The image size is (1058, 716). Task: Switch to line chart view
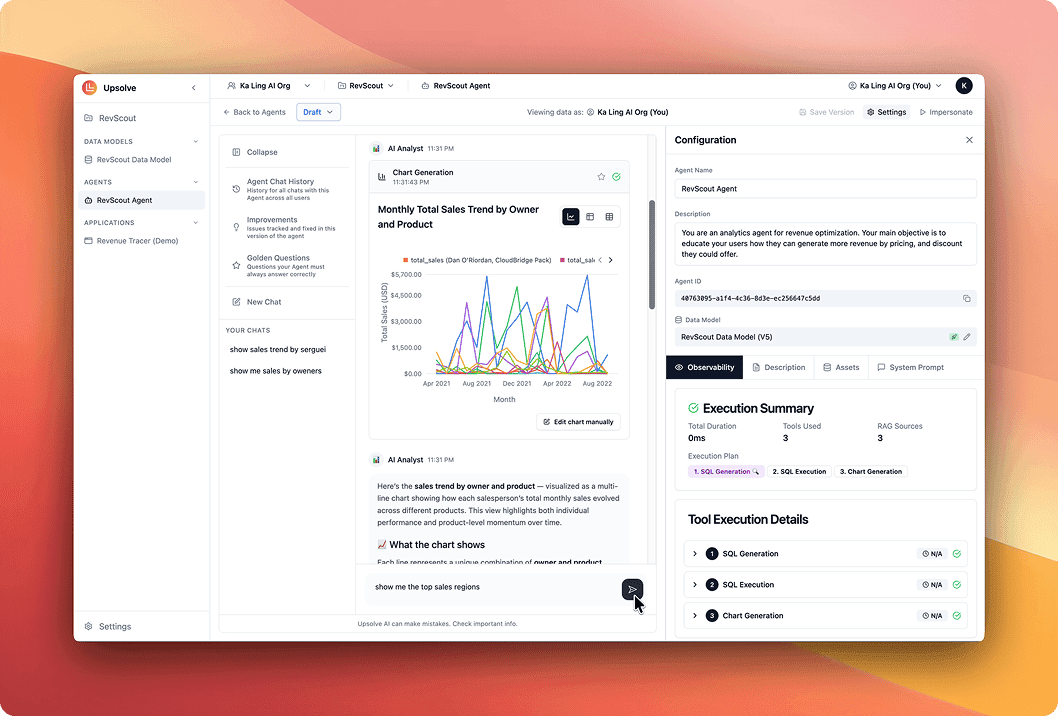pyautogui.click(x=571, y=217)
